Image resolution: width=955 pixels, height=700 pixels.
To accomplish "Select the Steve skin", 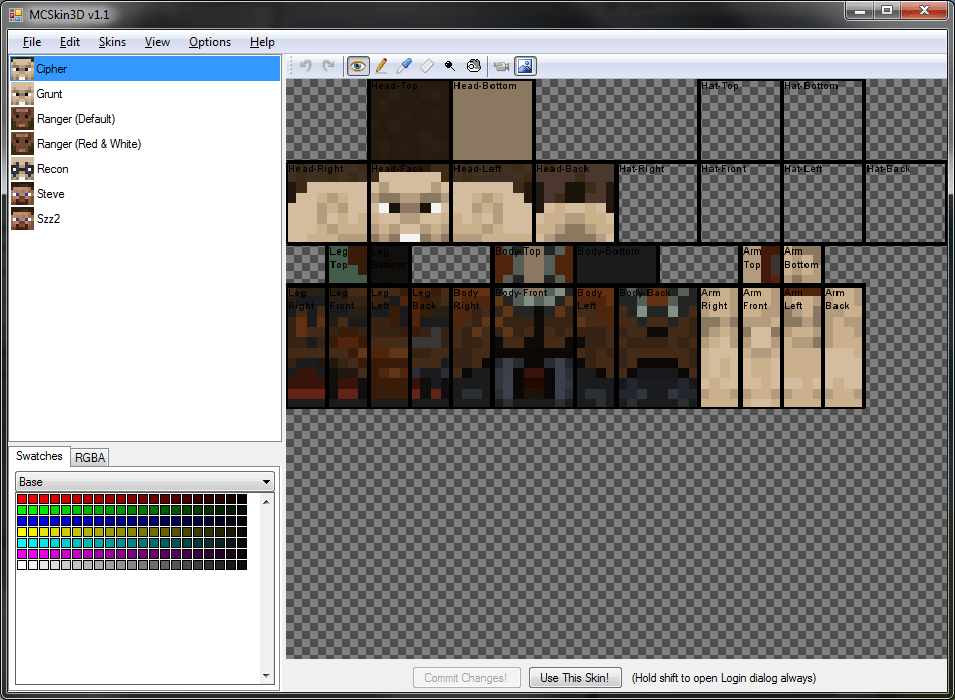I will pyautogui.click(x=145, y=194).
